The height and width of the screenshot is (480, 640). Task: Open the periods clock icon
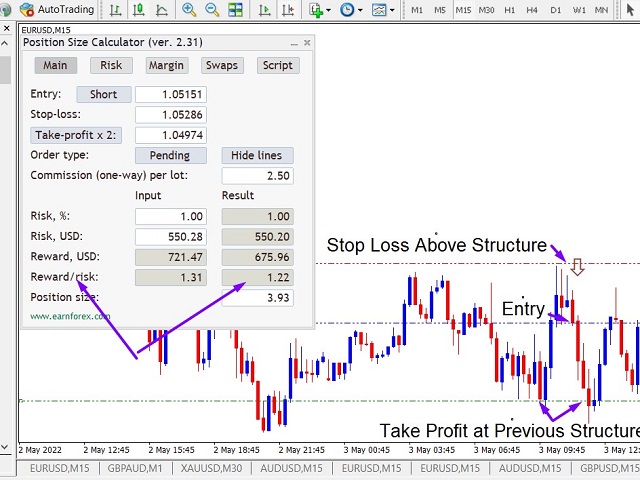click(347, 9)
